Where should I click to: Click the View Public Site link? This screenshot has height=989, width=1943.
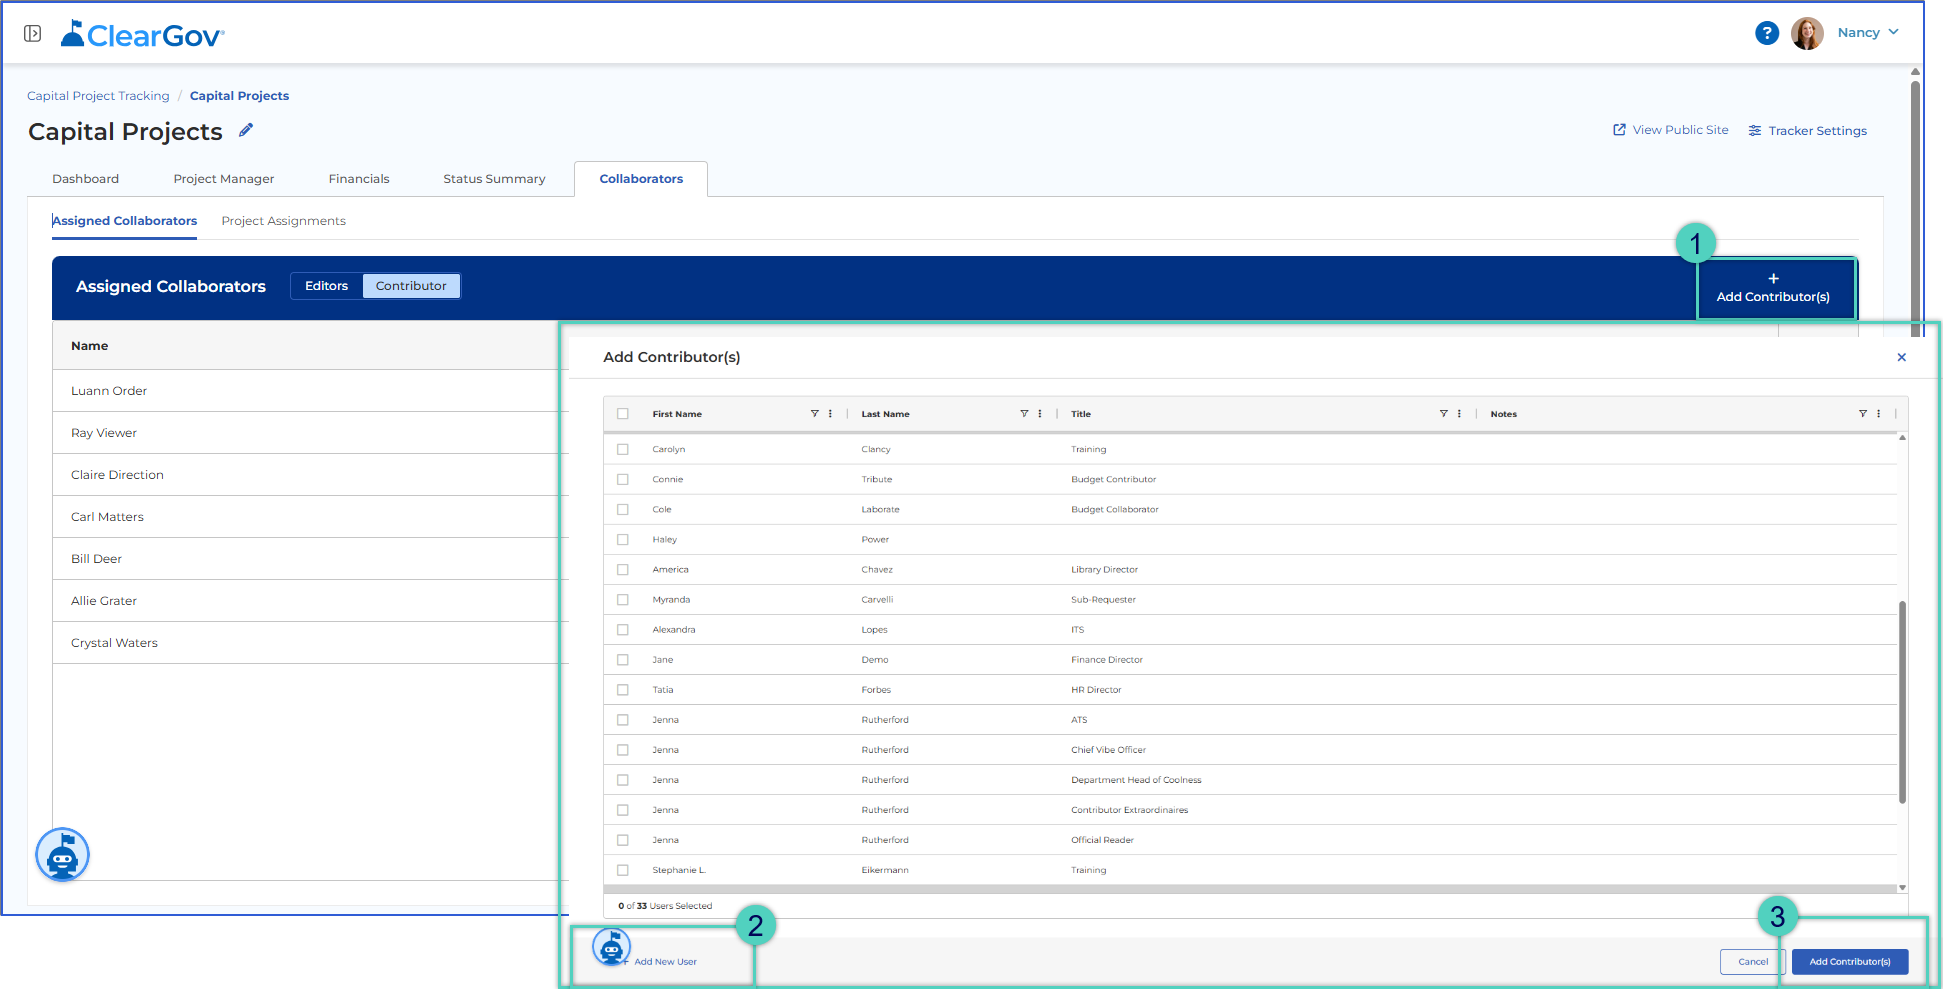click(1671, 130)
